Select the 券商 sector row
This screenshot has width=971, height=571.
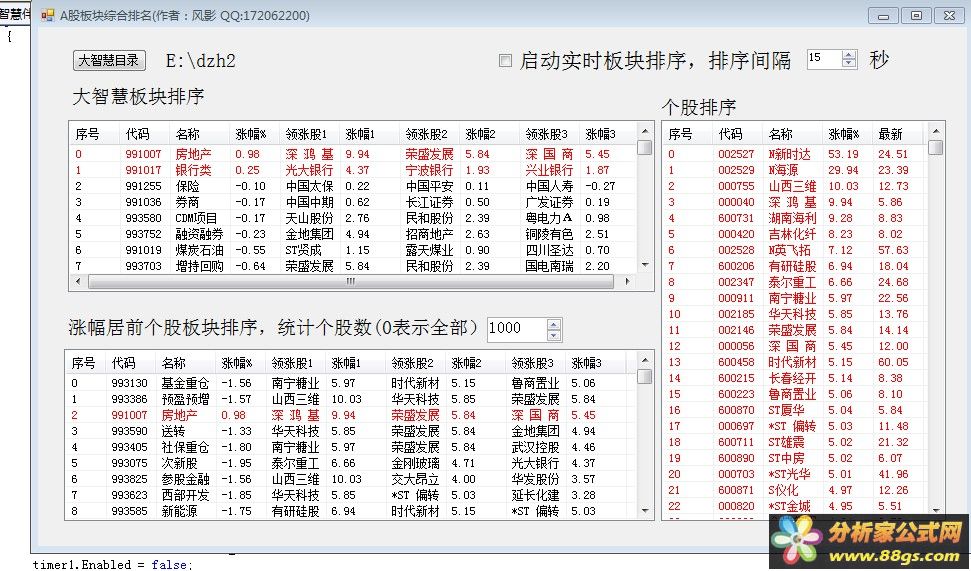(x=353, y=202)
